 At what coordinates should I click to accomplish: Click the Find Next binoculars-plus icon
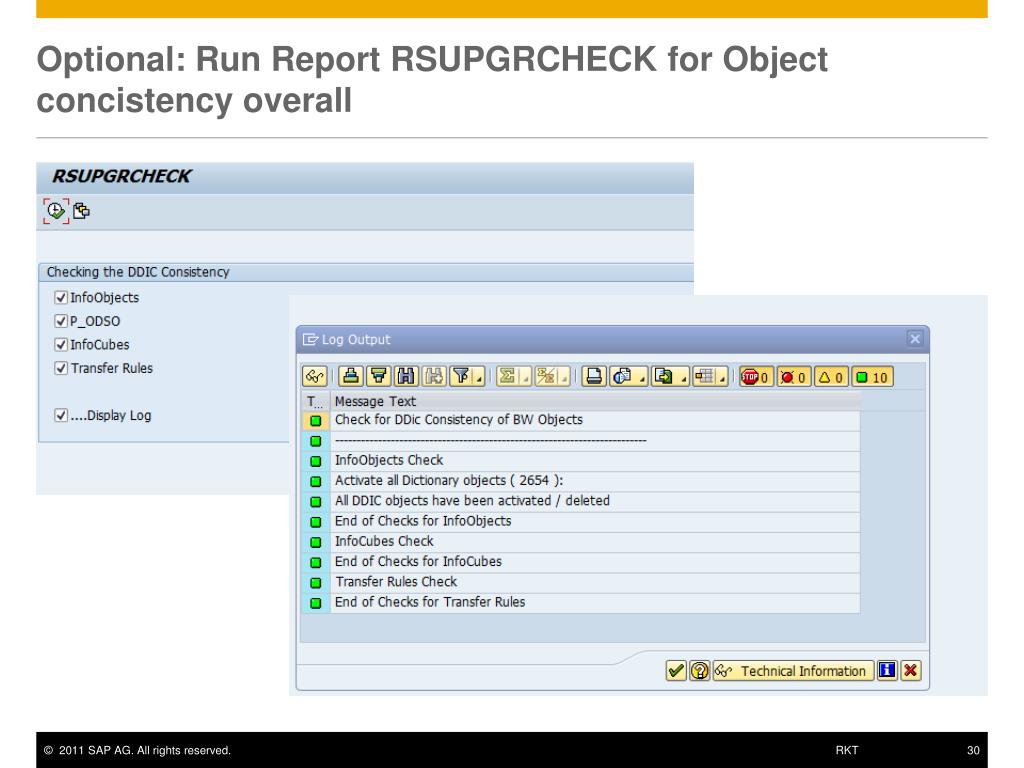click(x=434, y=377)
